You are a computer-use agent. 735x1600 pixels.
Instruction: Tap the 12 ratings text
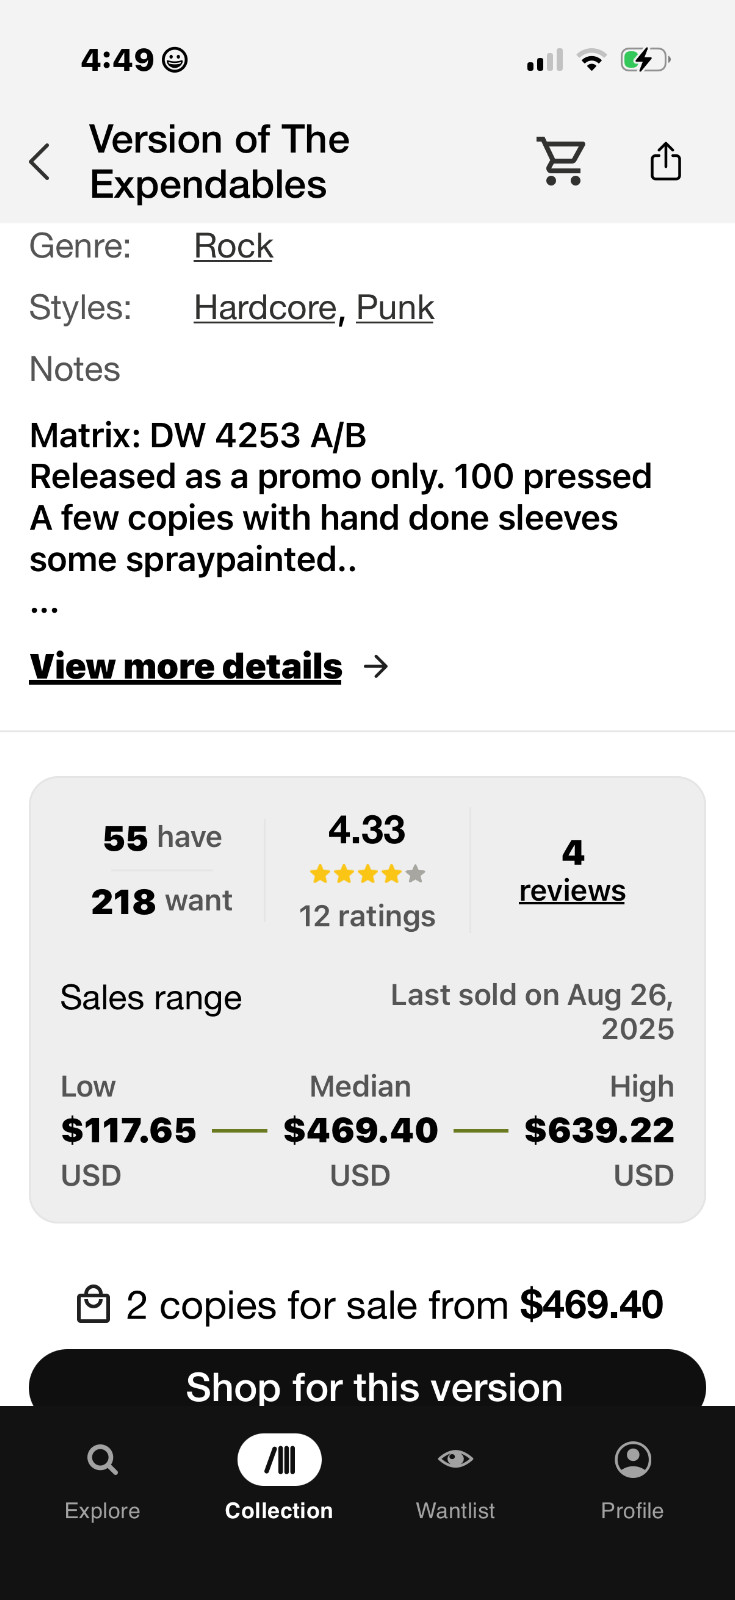click(367, 916)
